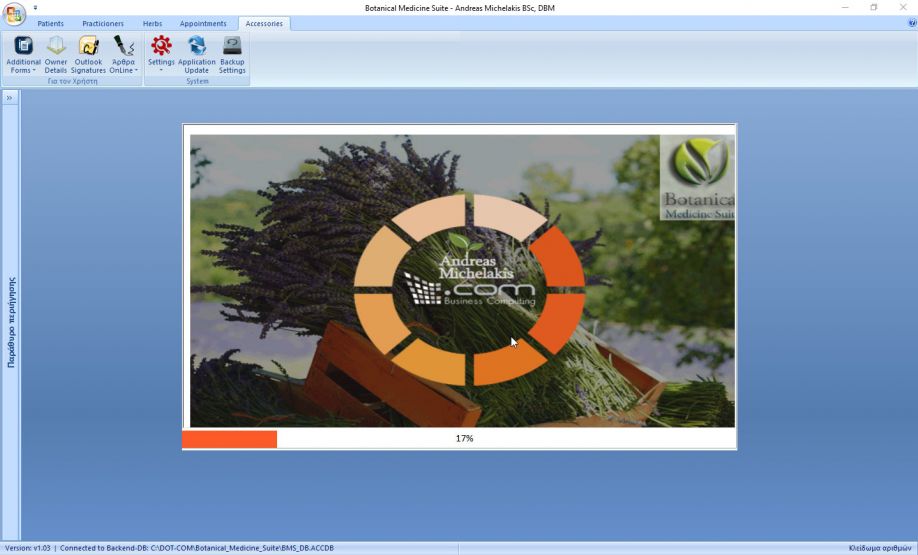Click the Version v1.03 status text

28,549
